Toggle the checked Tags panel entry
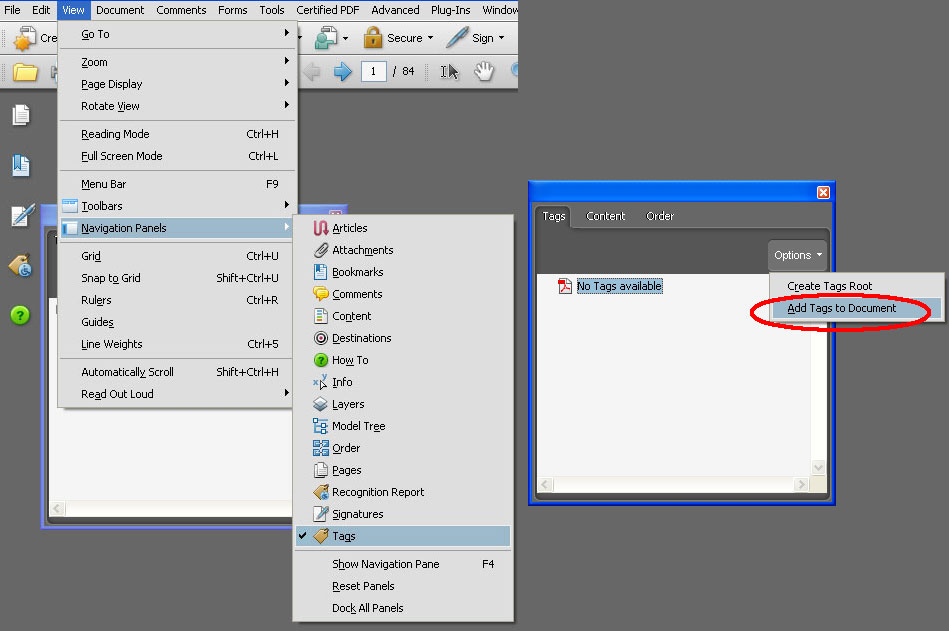 (x=402, y=536)
